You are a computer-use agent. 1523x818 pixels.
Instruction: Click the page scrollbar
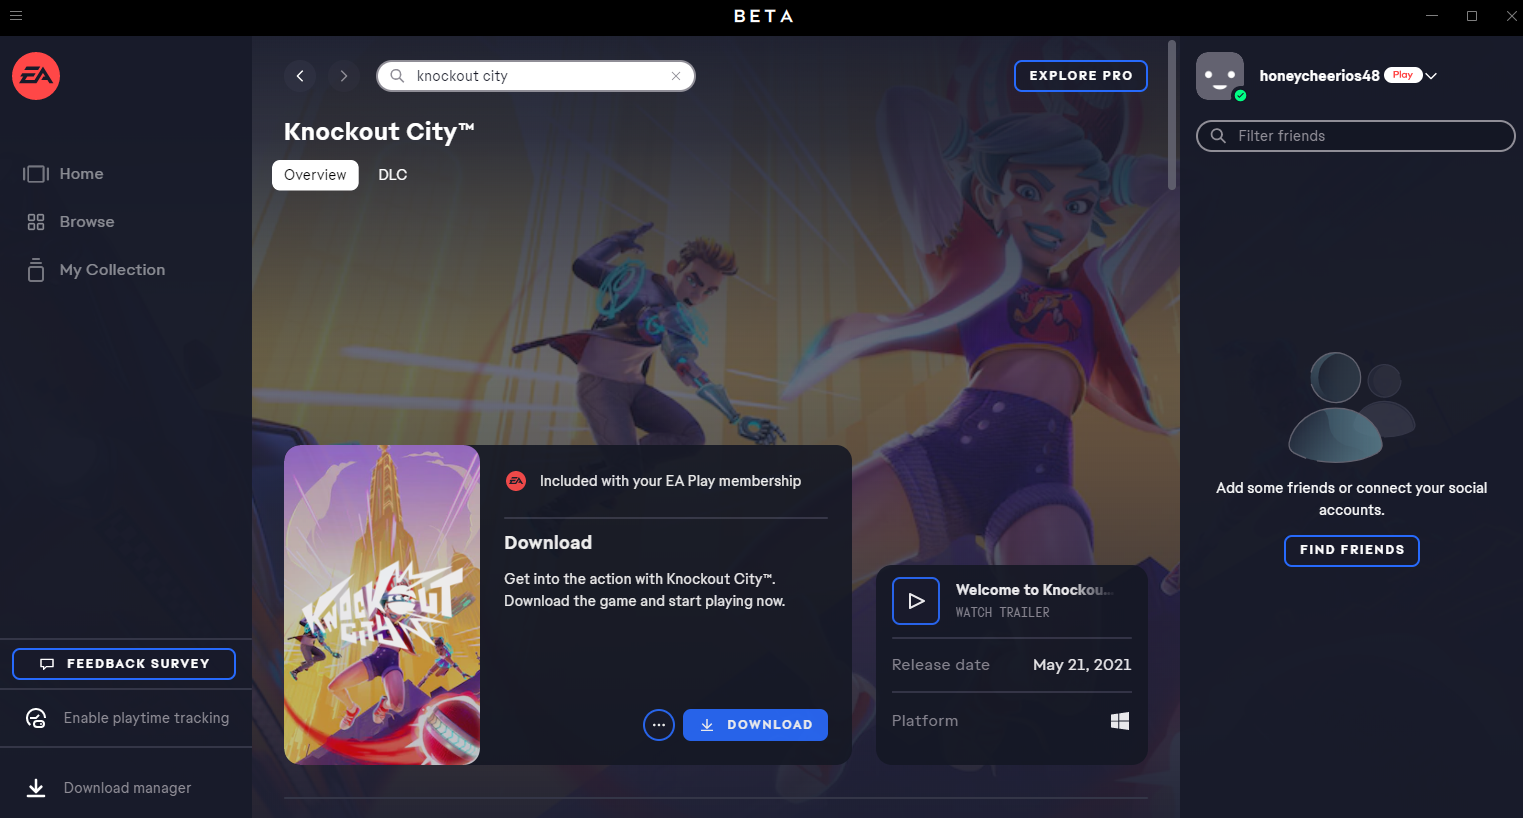1172,115
